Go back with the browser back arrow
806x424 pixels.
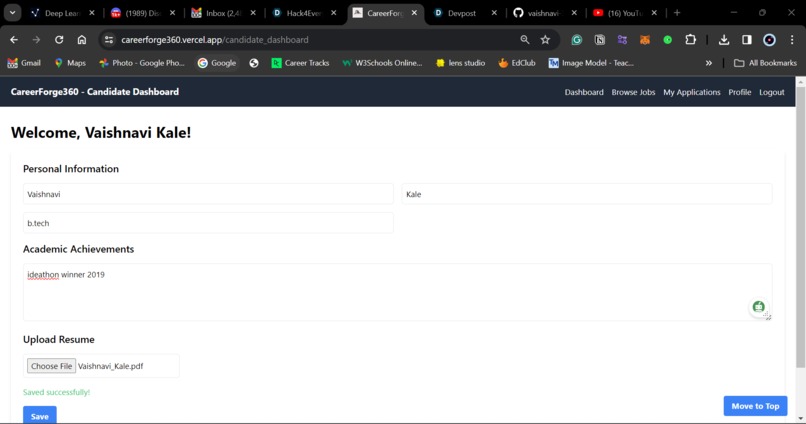point(14,40)
